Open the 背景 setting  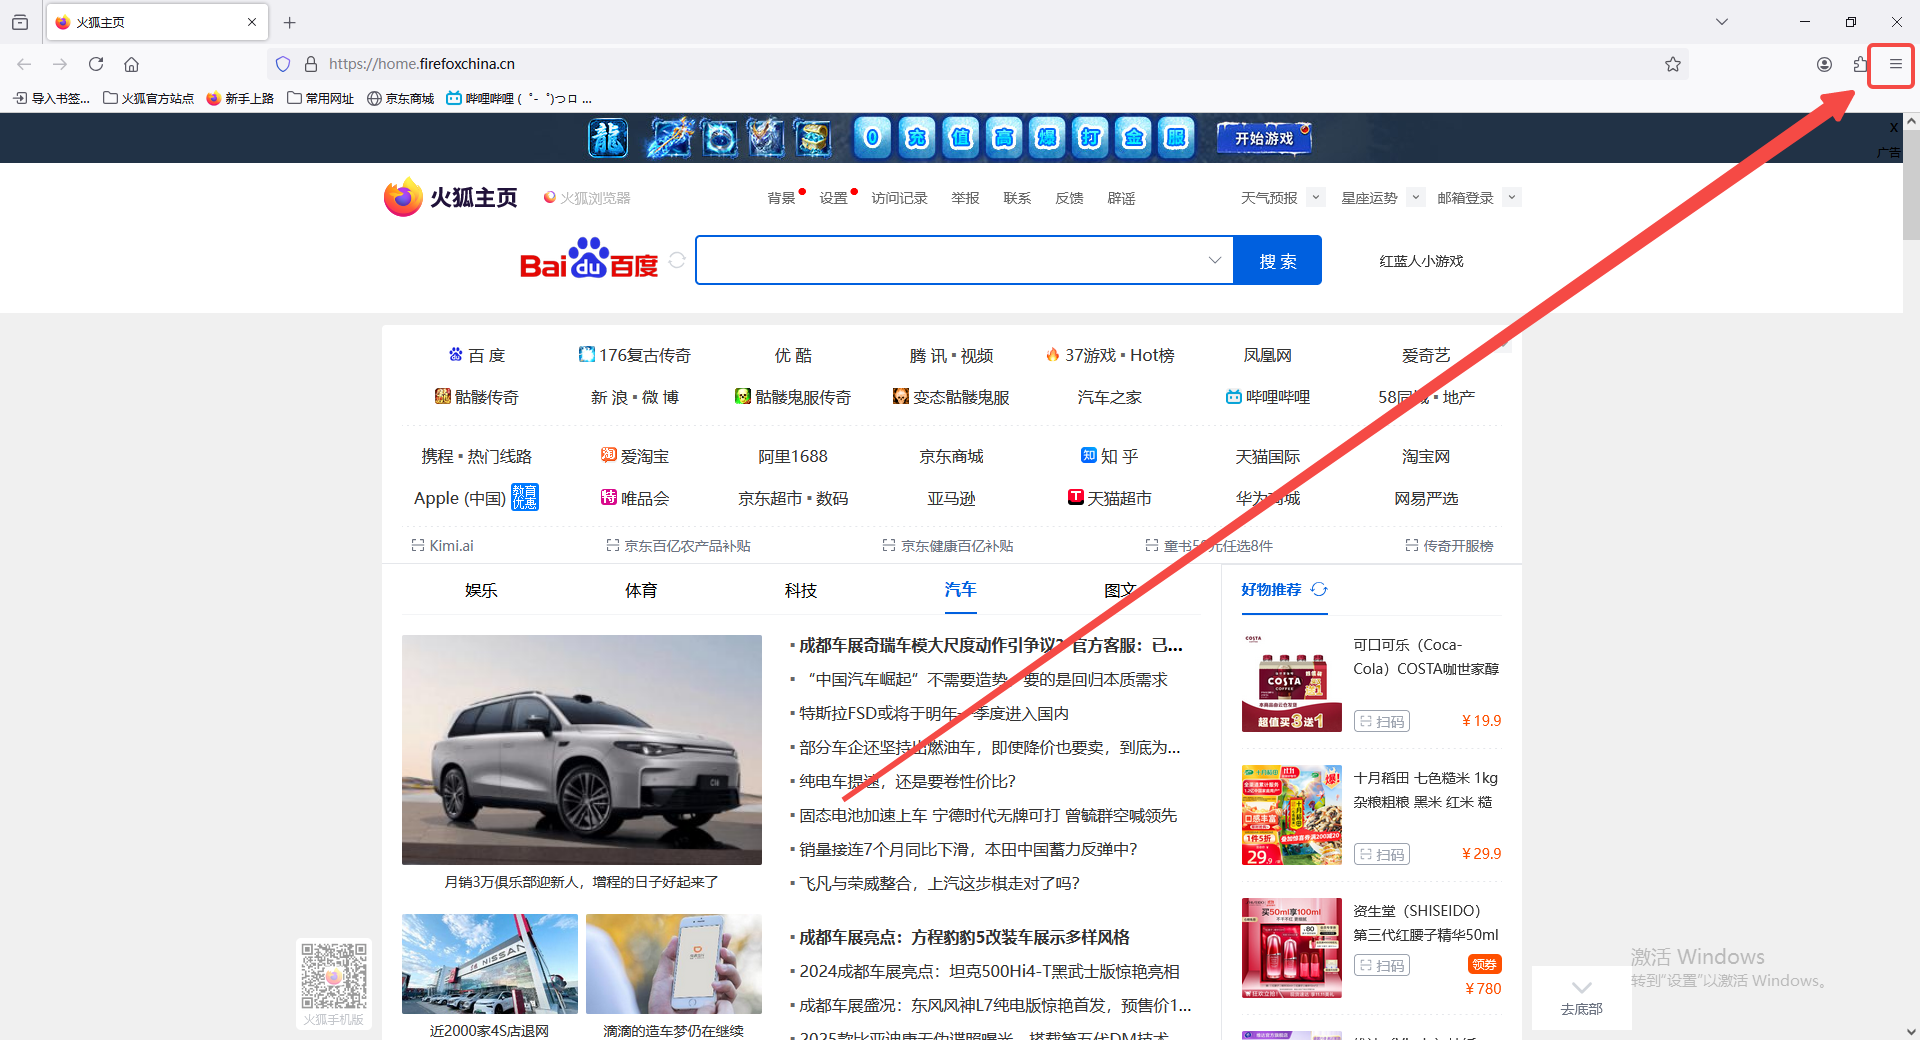point(782,198)
